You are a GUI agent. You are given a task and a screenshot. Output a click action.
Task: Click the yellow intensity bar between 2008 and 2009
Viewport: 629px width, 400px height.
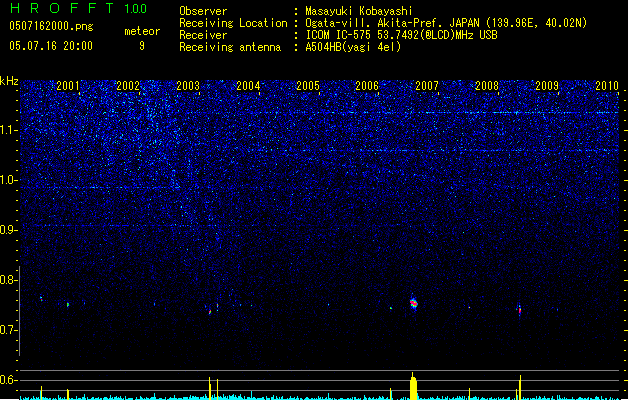pyautogui.click(x=520, y=387)
